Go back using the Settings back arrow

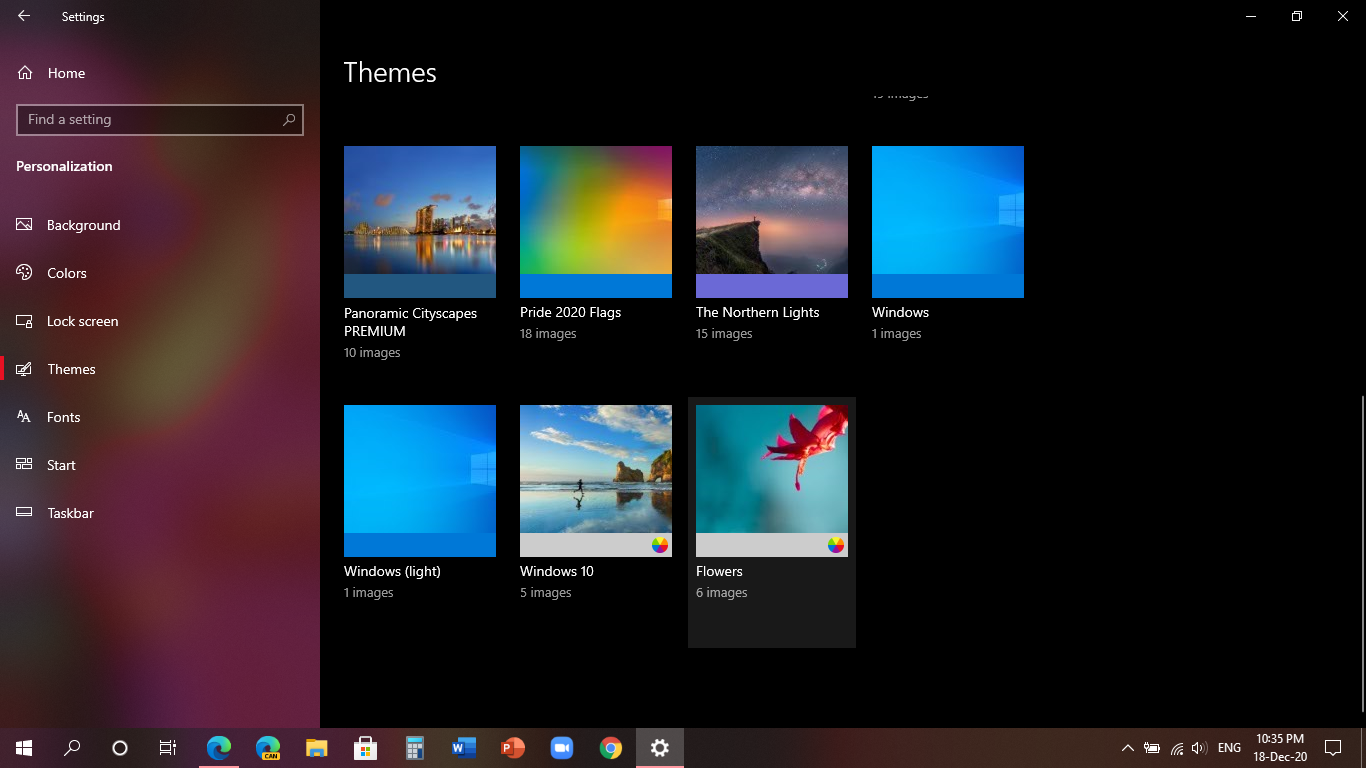pos(24,16)
